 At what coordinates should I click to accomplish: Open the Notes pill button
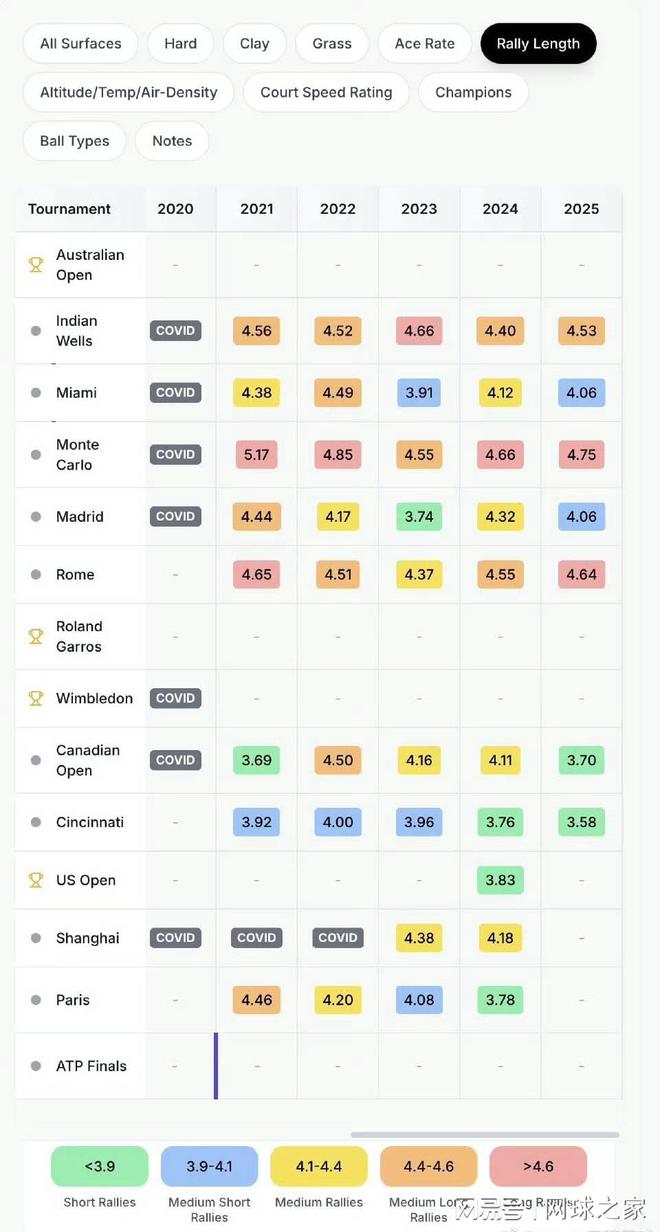pos(172,141)
